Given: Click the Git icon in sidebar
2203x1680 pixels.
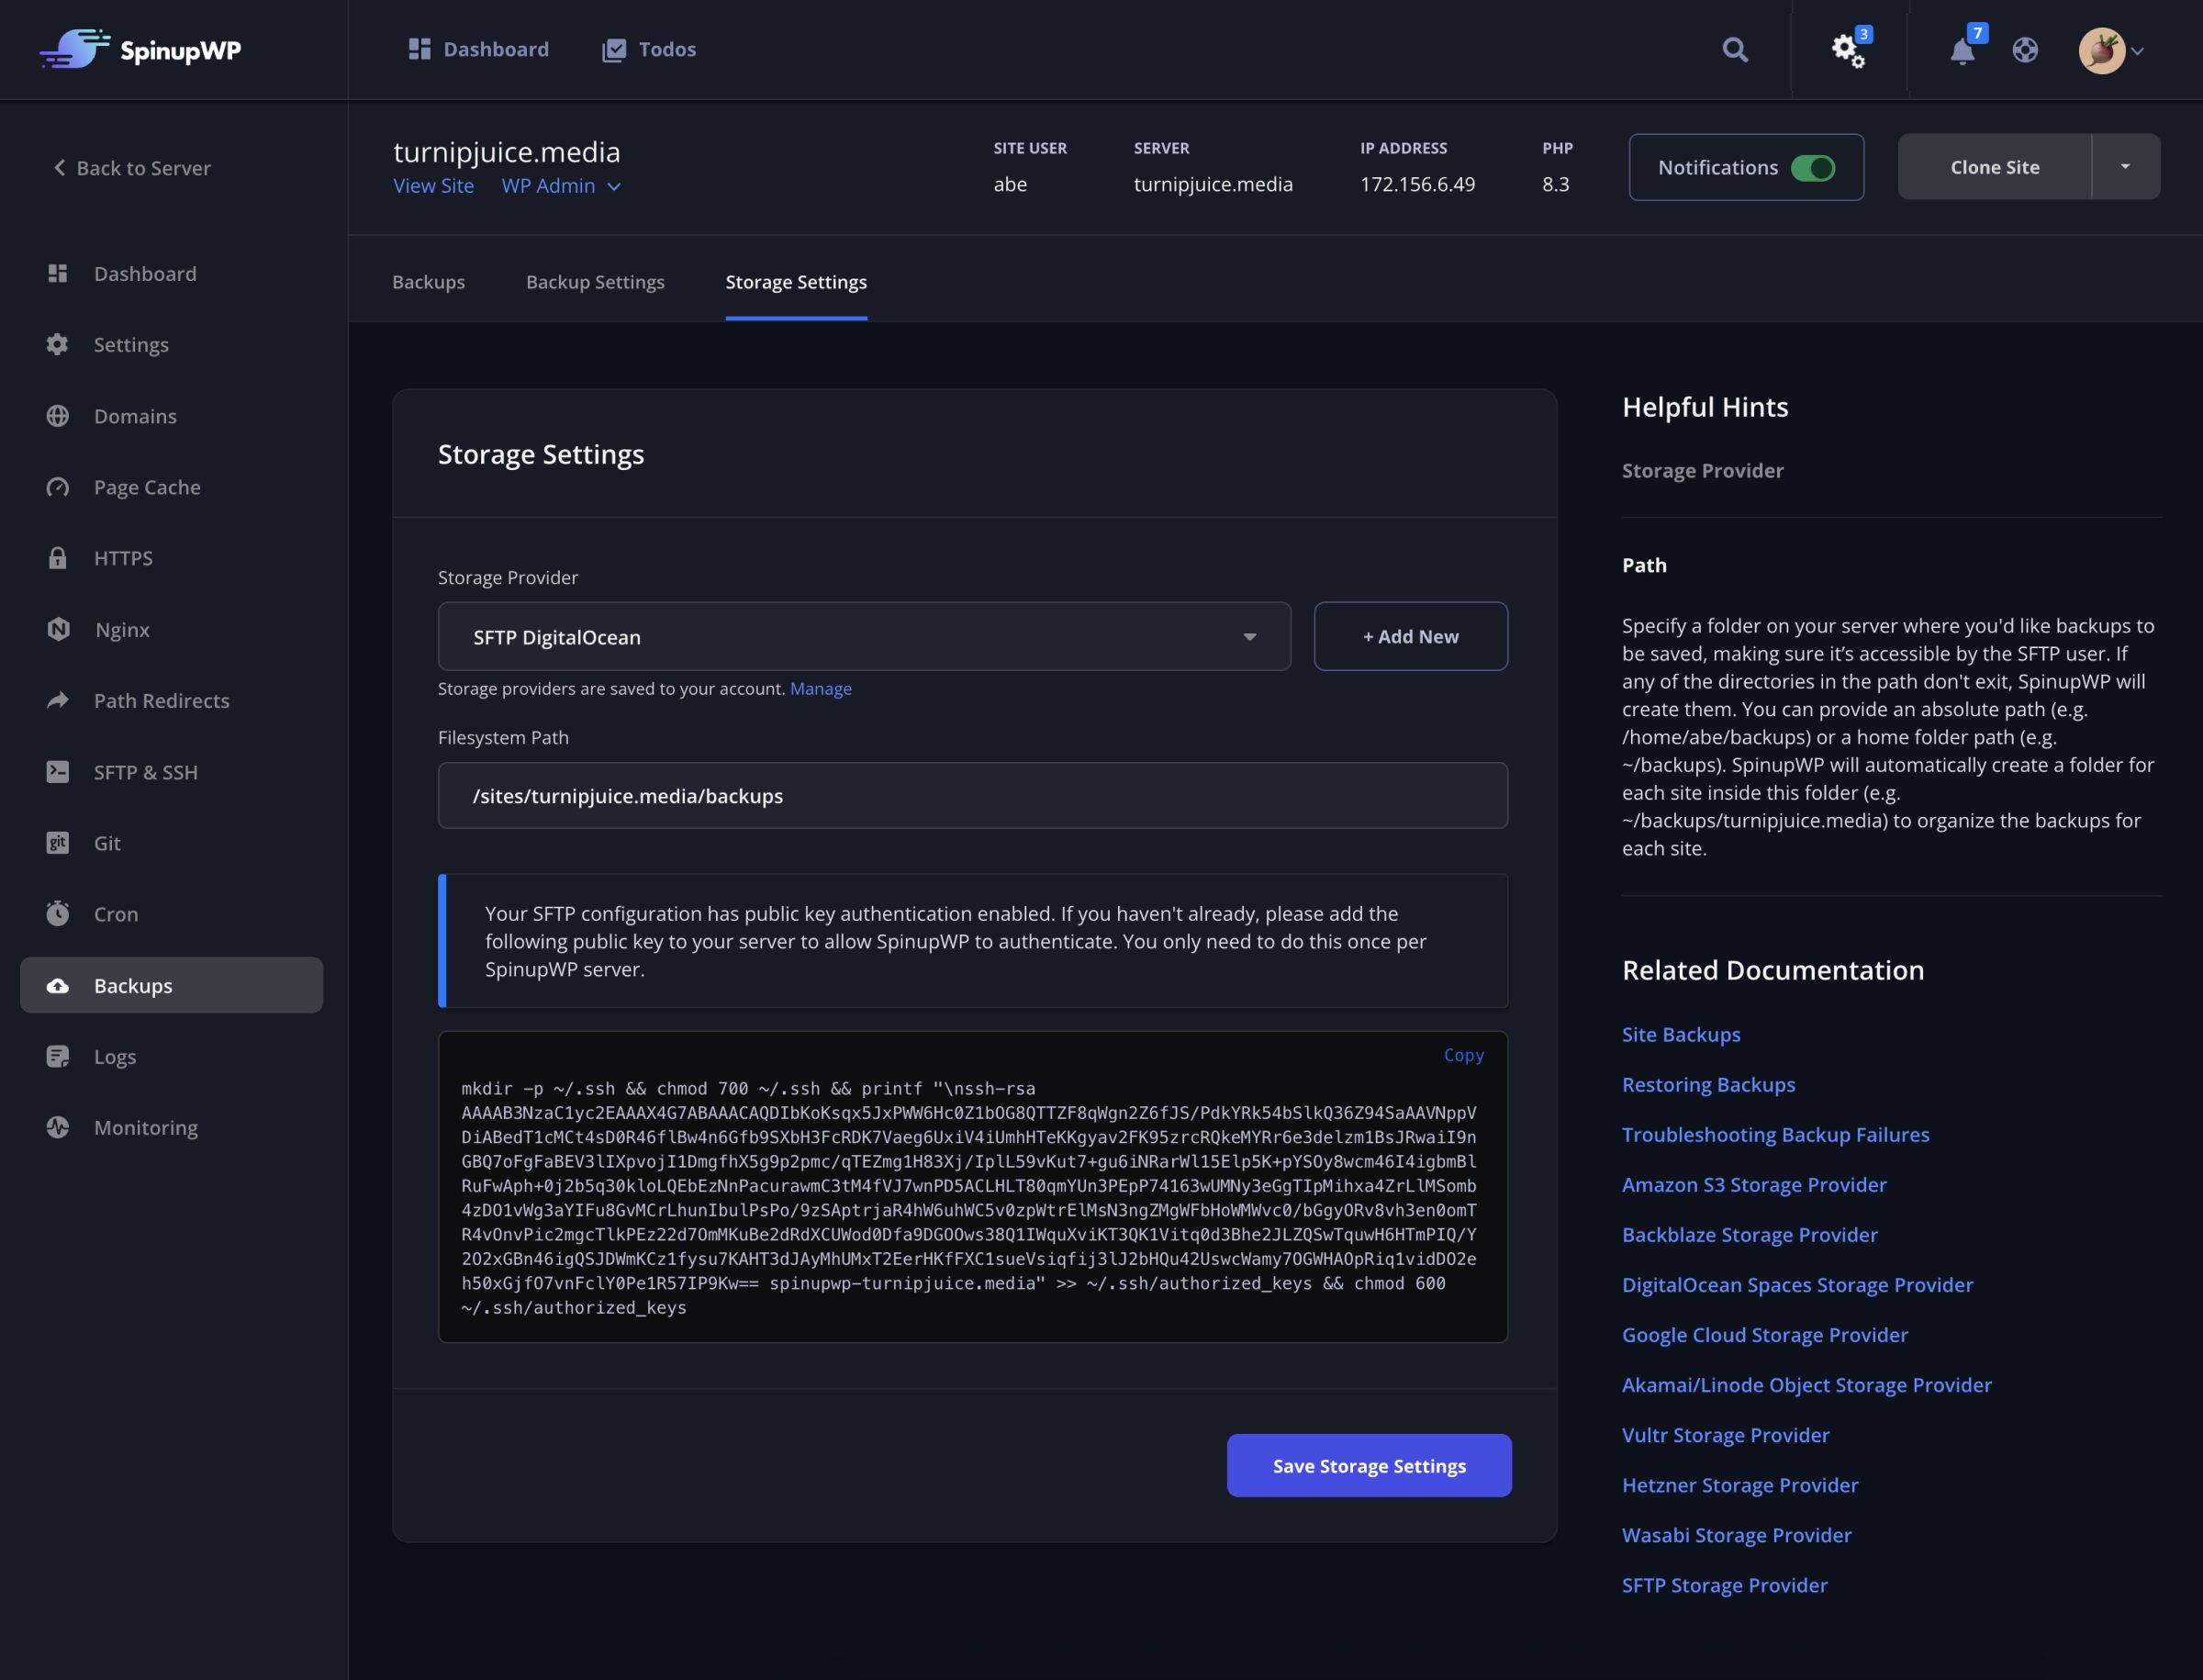Looking at the screenshot, I should 58,843.
